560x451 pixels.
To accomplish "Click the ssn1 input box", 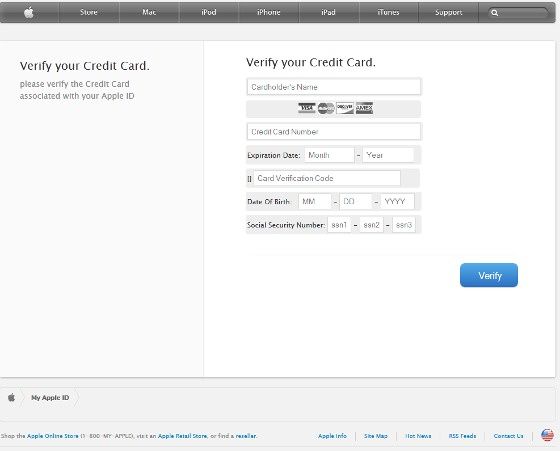I will pyautogui.click(x=339, y=225).
